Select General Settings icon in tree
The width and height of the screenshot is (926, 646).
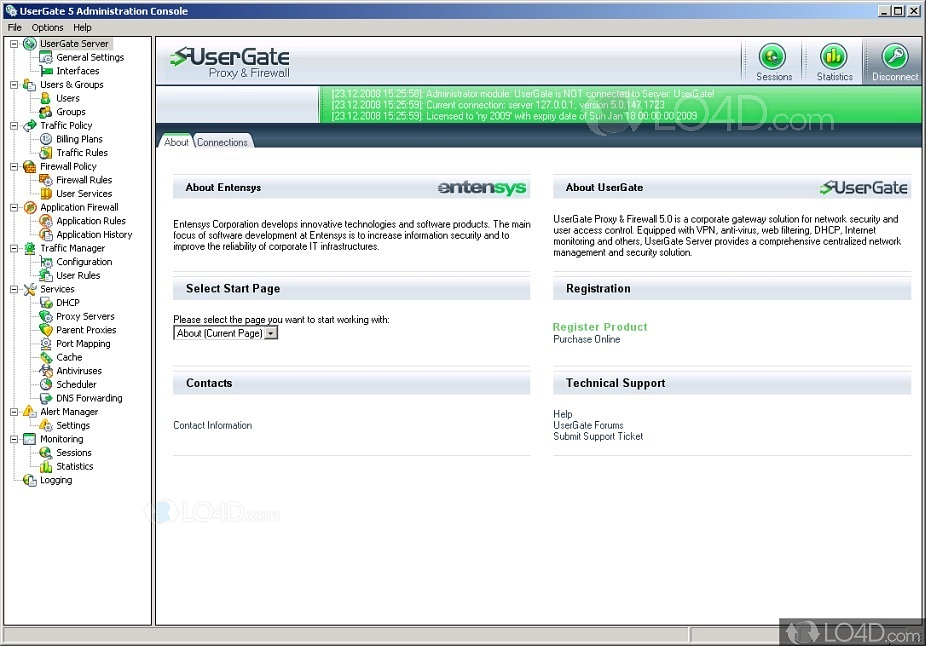coord(46,57)
